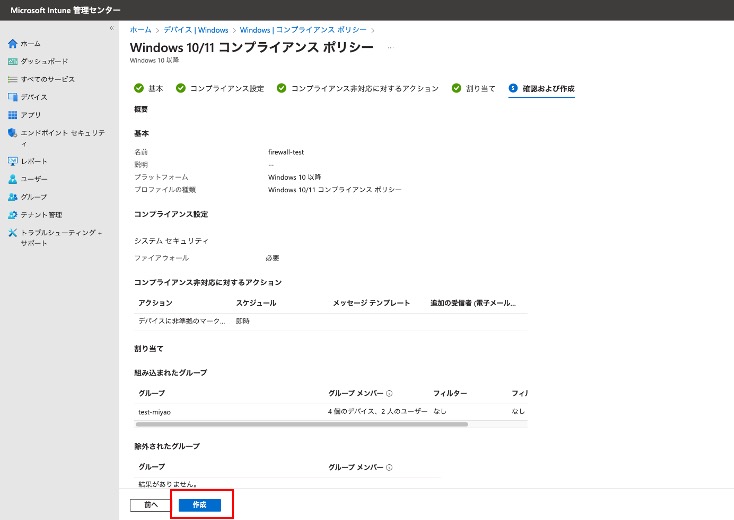Select the test-miyao group row
Screen dimensions: 734x520
pos(330,411)
